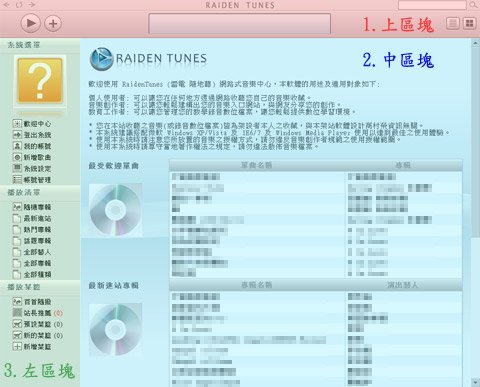Click the scroll down arrow of the main scrollbar
The image size is (480, 387).
[475, 381]
